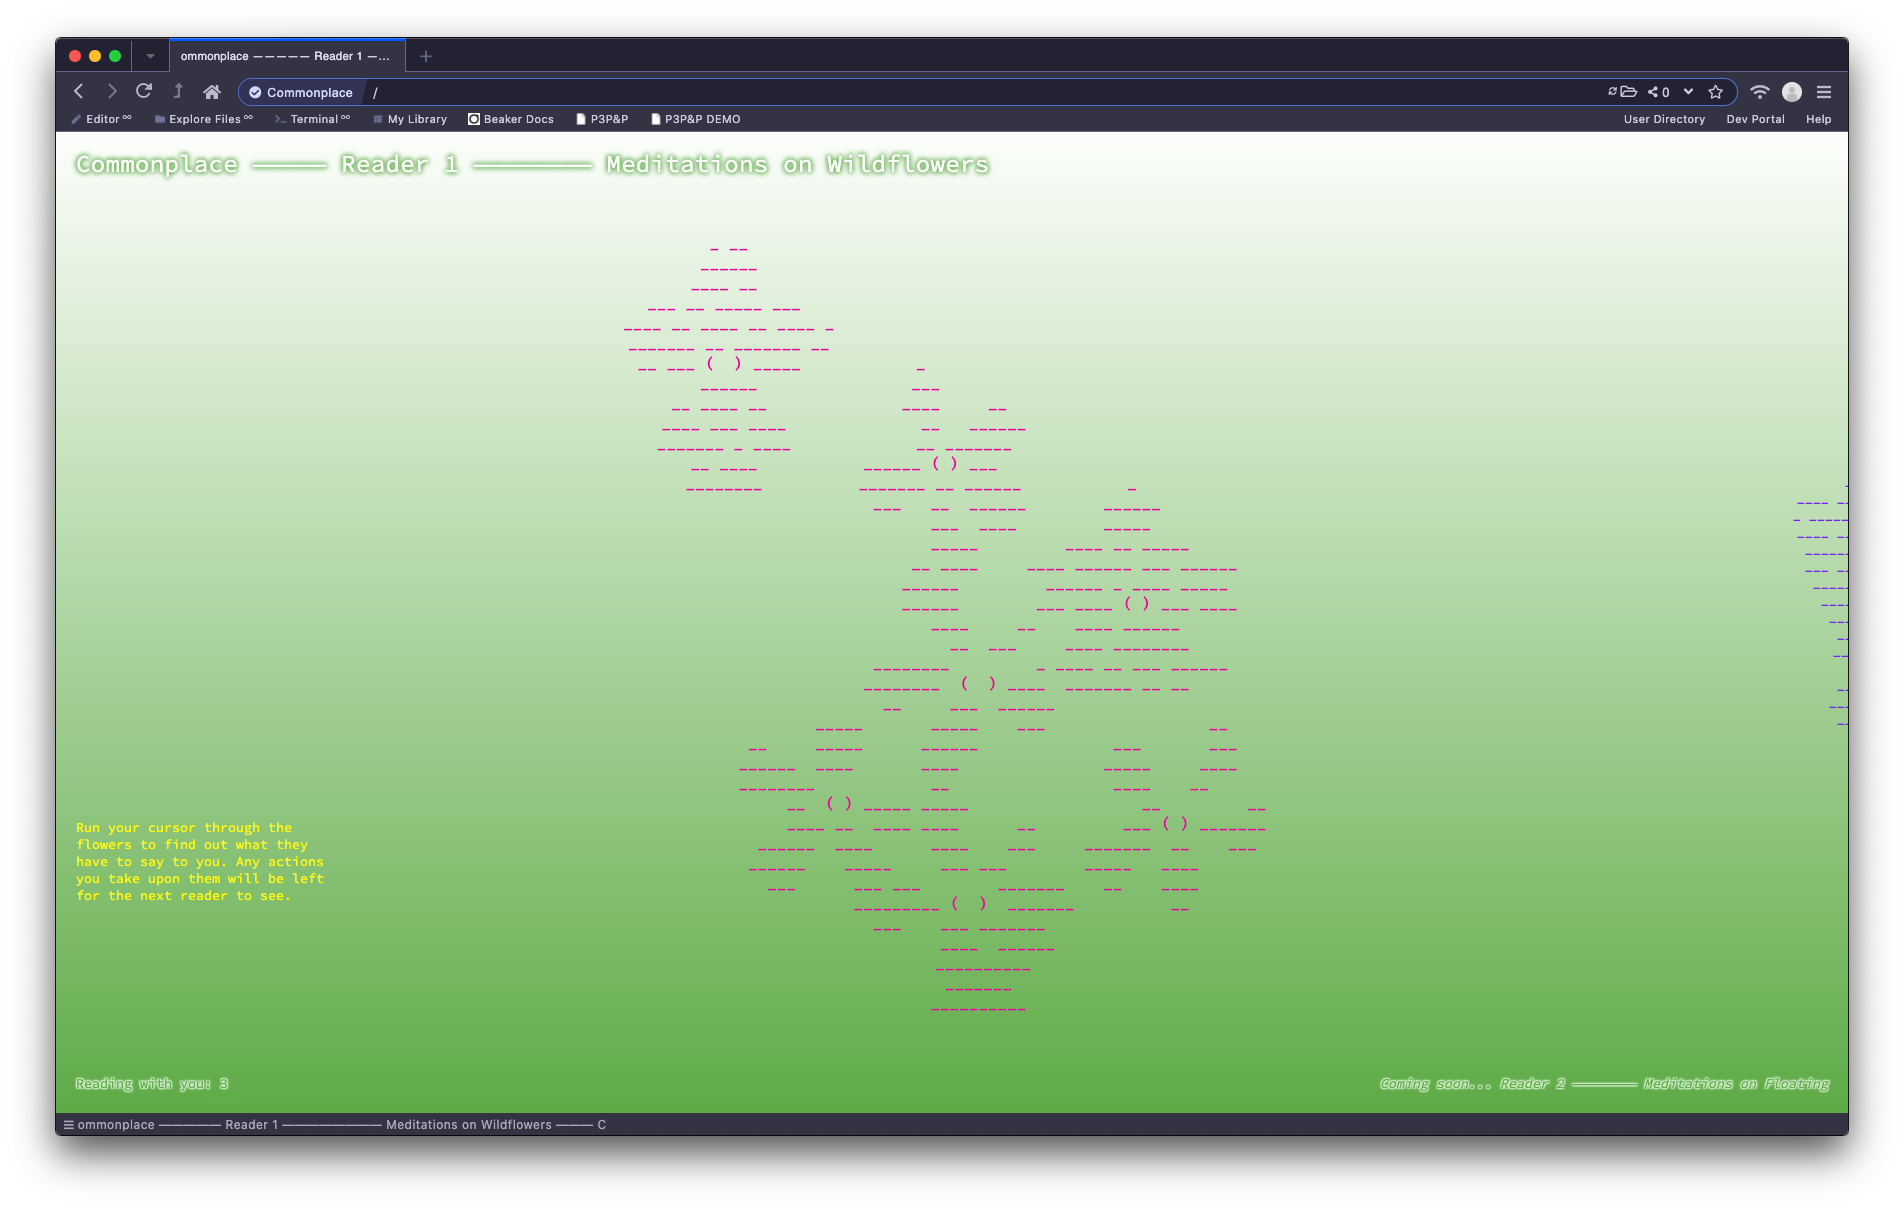Image resolution: width=1904 pixels, height=1209 pixels.
Task: Open a new tab with plus
Action: (426, 56)
